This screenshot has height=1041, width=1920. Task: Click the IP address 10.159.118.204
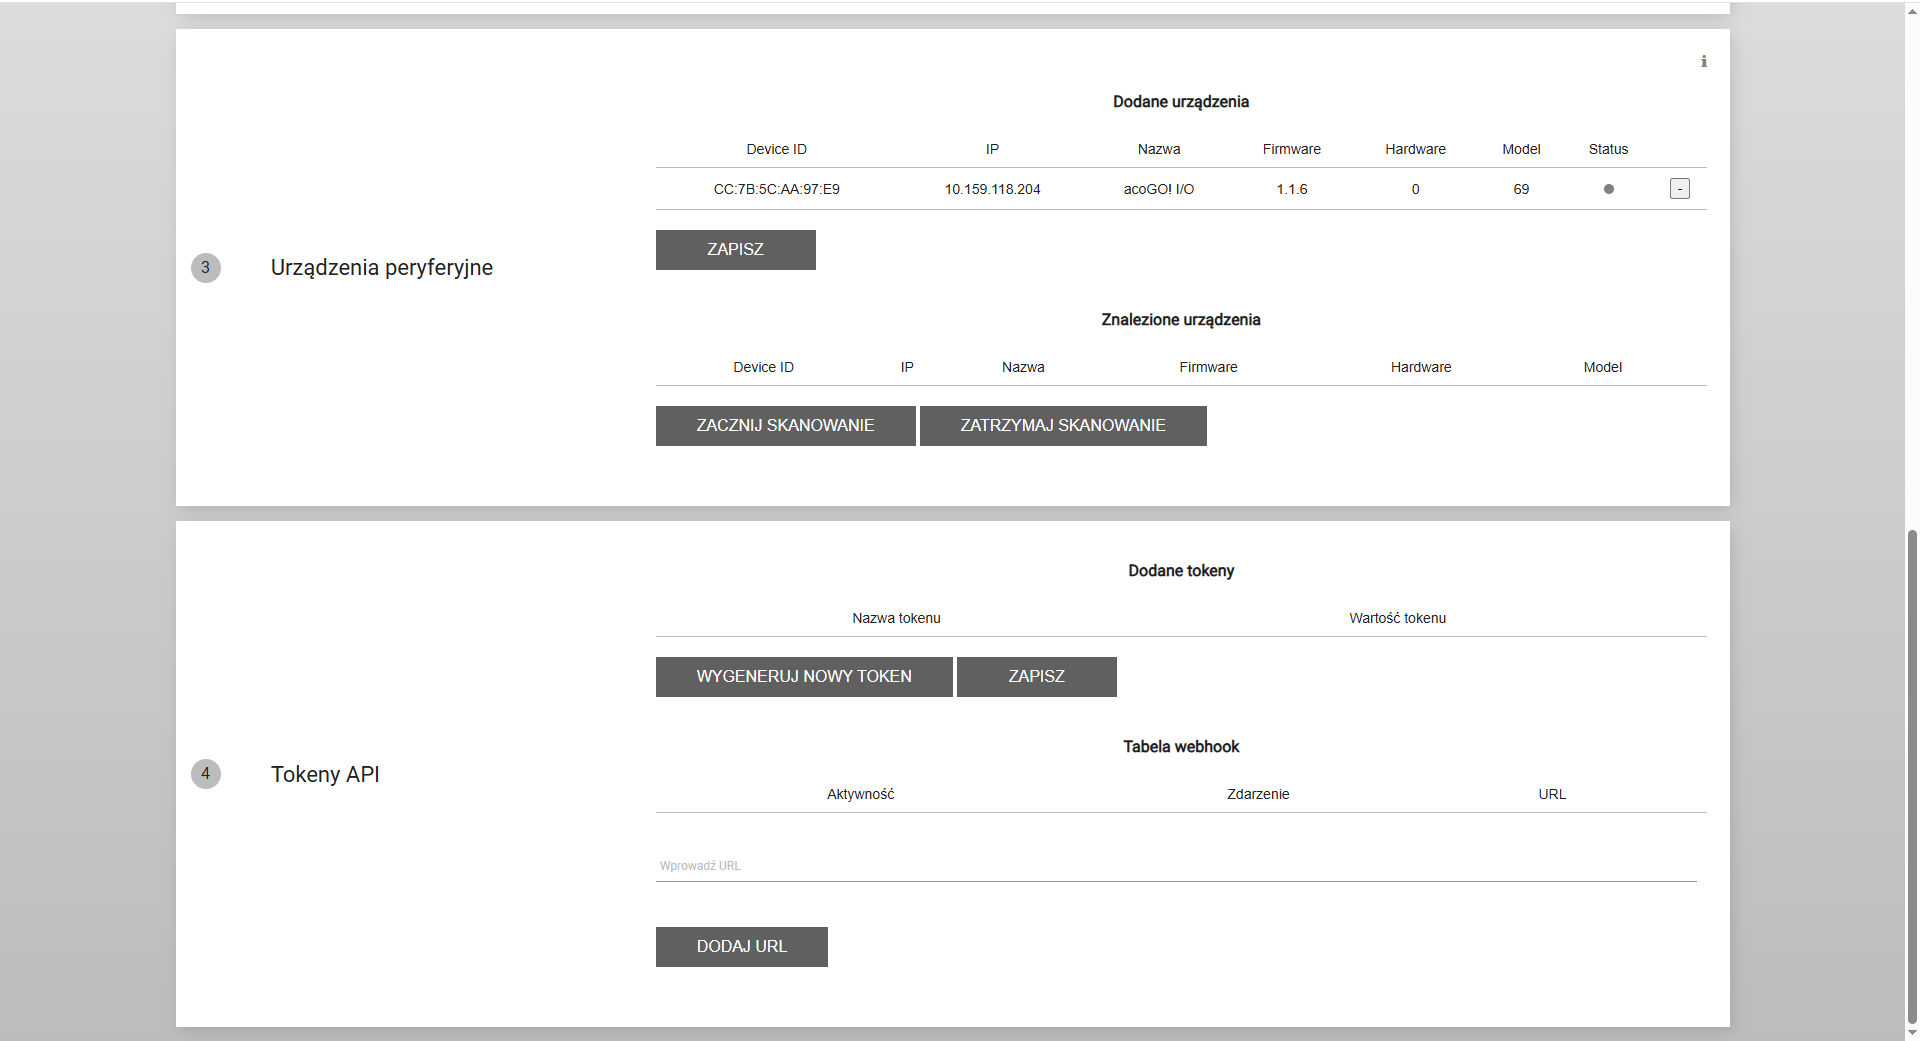[x=992, y=189]
